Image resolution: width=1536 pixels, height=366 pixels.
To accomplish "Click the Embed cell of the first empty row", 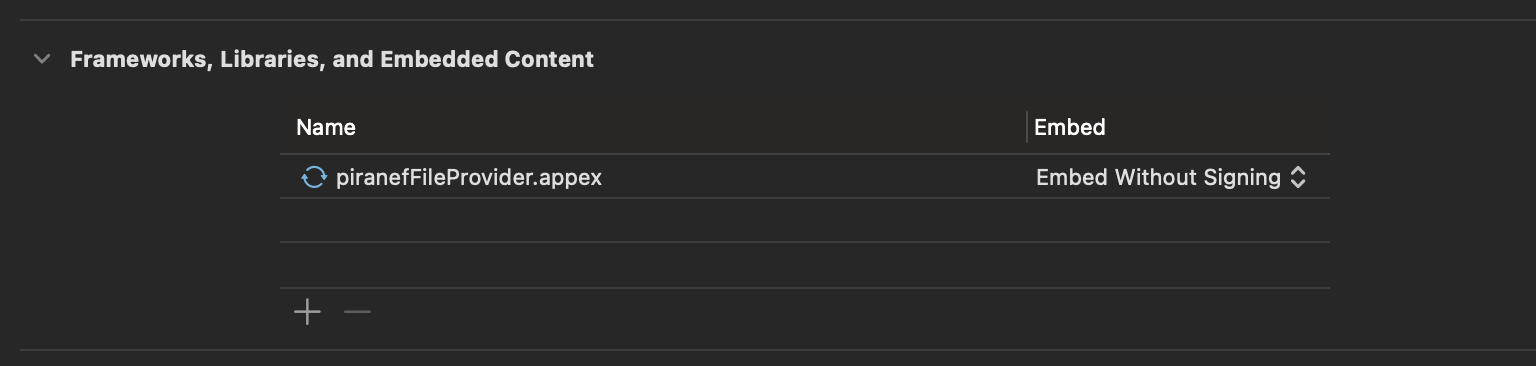I will [1179, 220].
